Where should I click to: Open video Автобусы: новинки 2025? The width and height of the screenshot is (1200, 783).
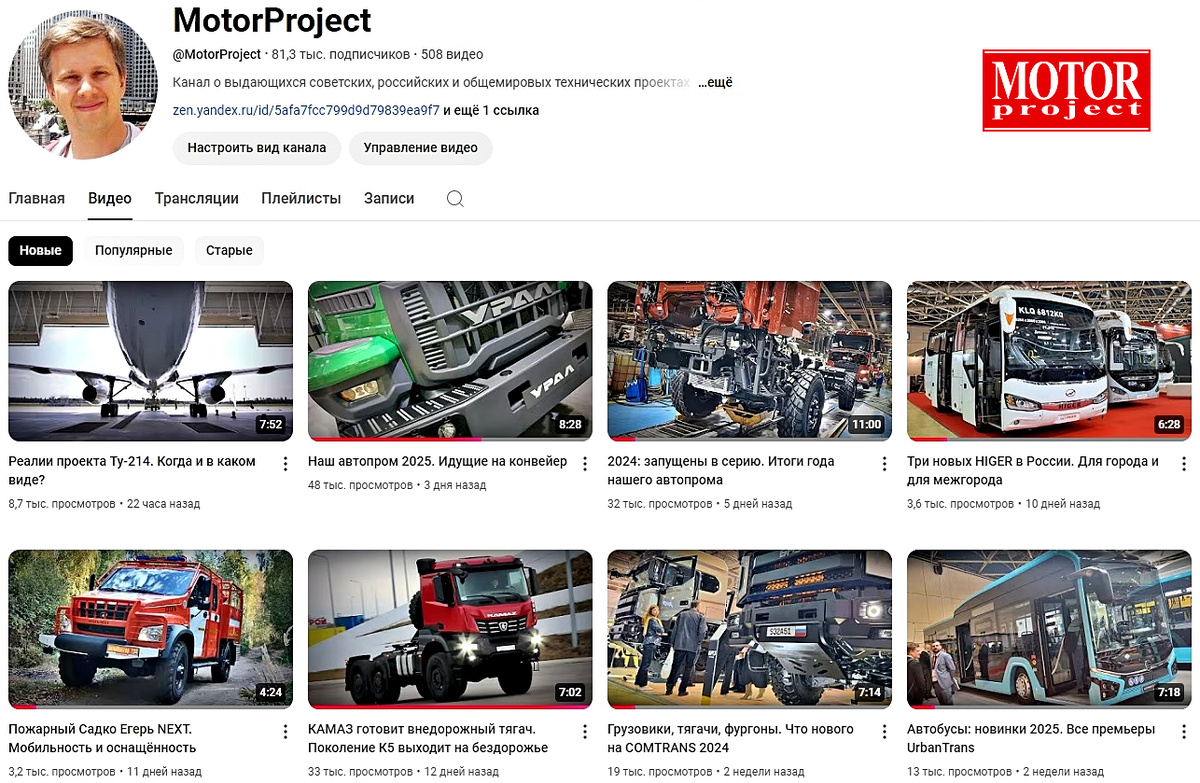coord(1031,738)
